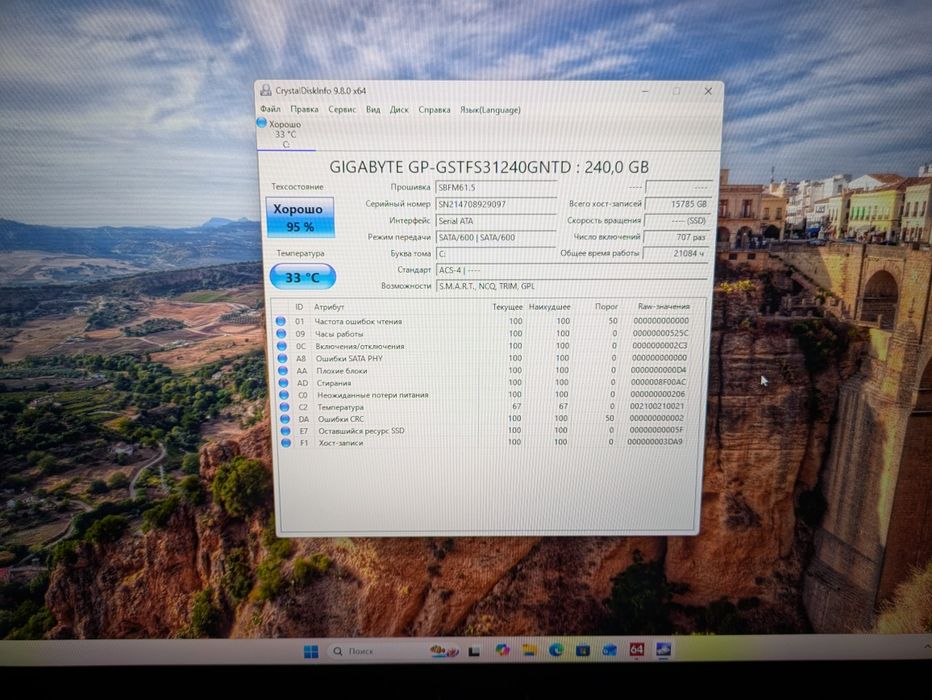
Task: Click the Возможности field S.M.A.R.T., NCQ, TRIM
Action: pyautogui.click(x=572, y=286)
